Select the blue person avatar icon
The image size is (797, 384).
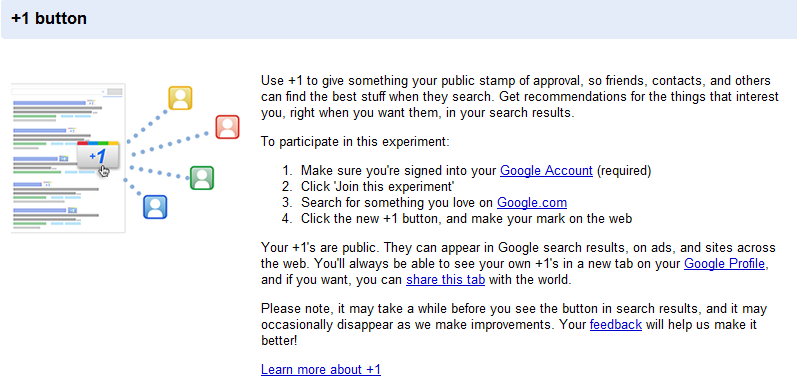tap(155, 207)
